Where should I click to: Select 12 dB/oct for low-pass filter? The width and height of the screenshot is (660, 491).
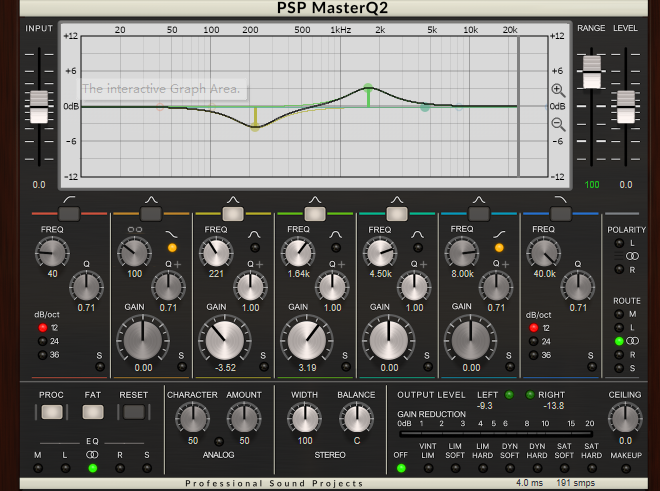[x=534, y=328]
